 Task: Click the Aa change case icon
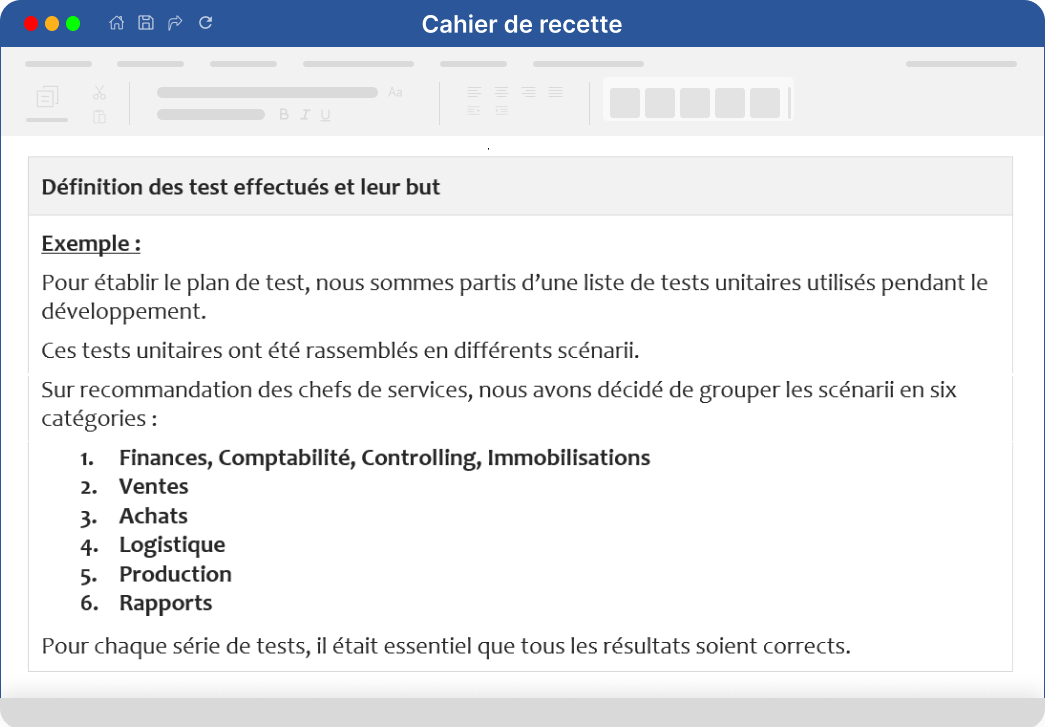point(395,92)
